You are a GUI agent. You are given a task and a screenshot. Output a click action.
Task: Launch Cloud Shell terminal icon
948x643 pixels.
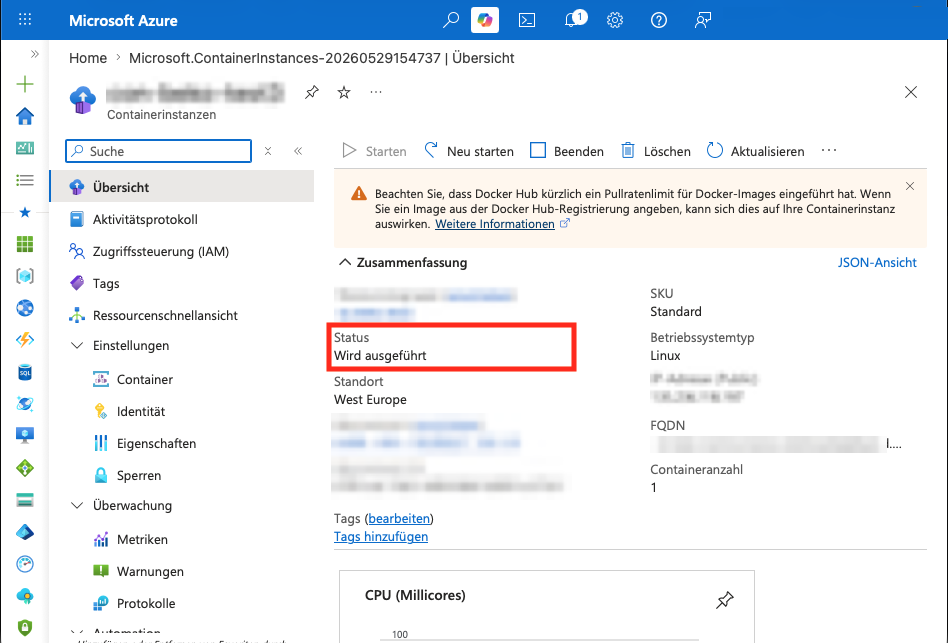point(527,20)
